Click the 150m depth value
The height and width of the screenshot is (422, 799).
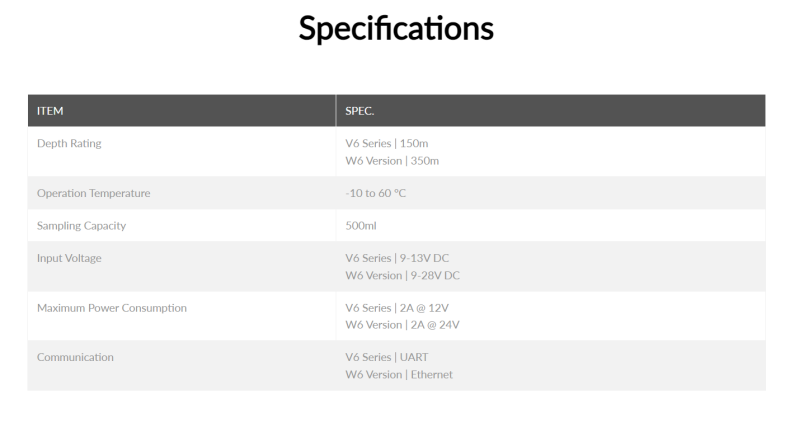coord(413,143)
